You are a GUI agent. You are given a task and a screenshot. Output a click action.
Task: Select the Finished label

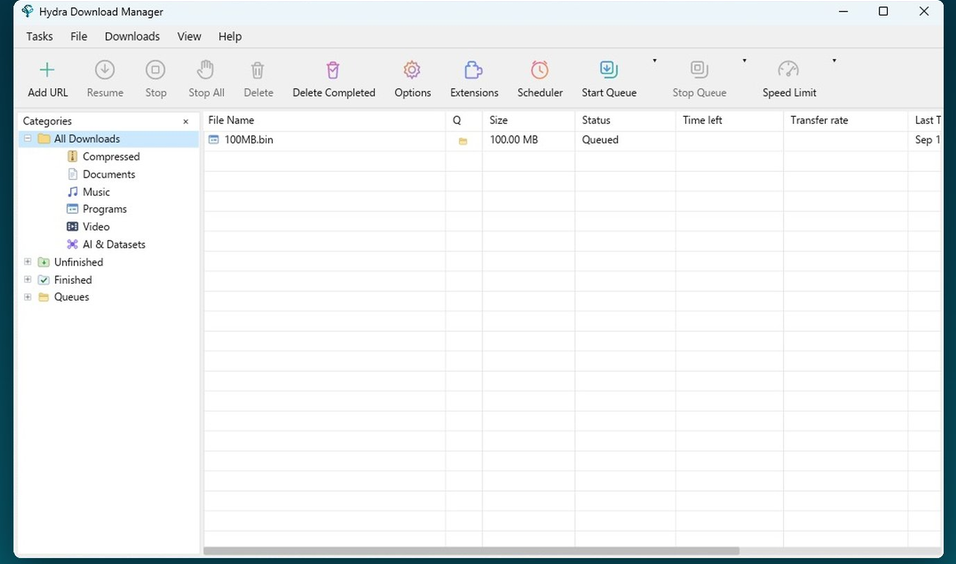(x=73, y=280)
